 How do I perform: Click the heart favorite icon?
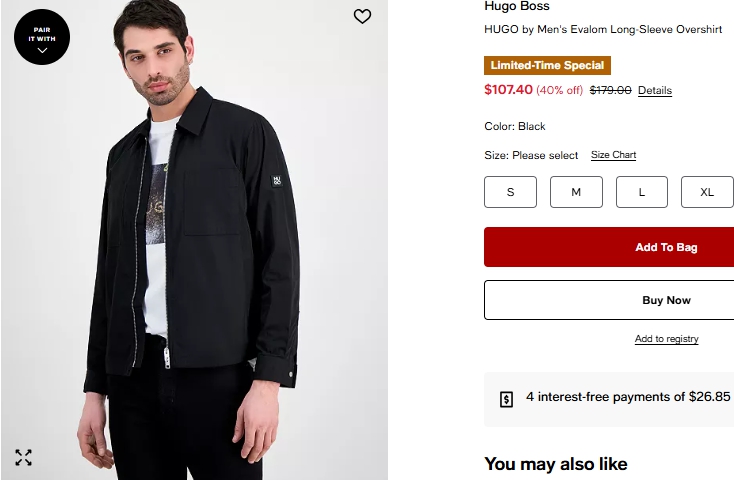(x=362, y=16)
